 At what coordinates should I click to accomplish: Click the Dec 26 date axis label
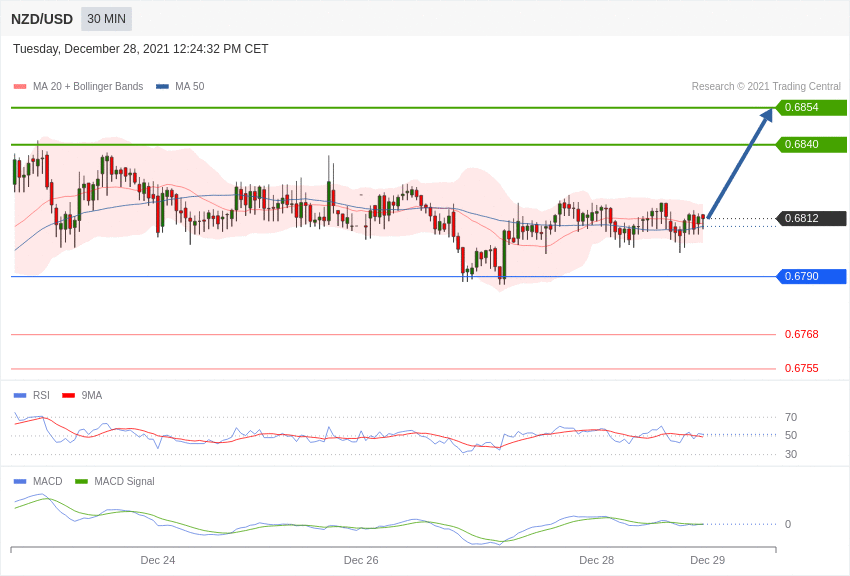coord(361,560)
